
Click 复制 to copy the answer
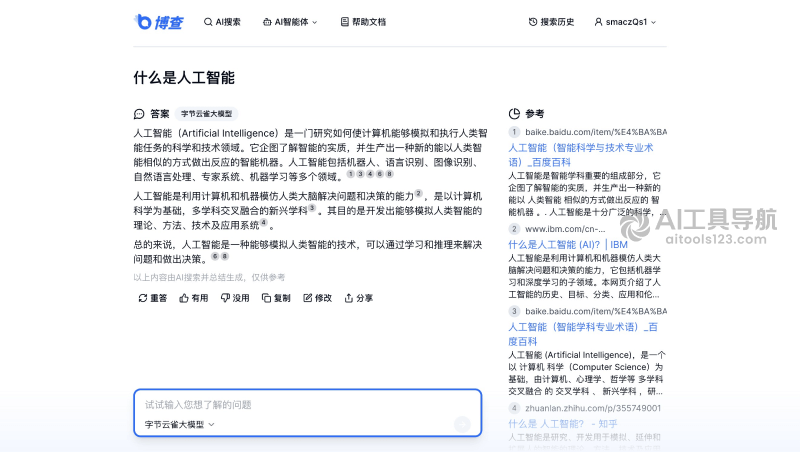click(x=276, y=298)
